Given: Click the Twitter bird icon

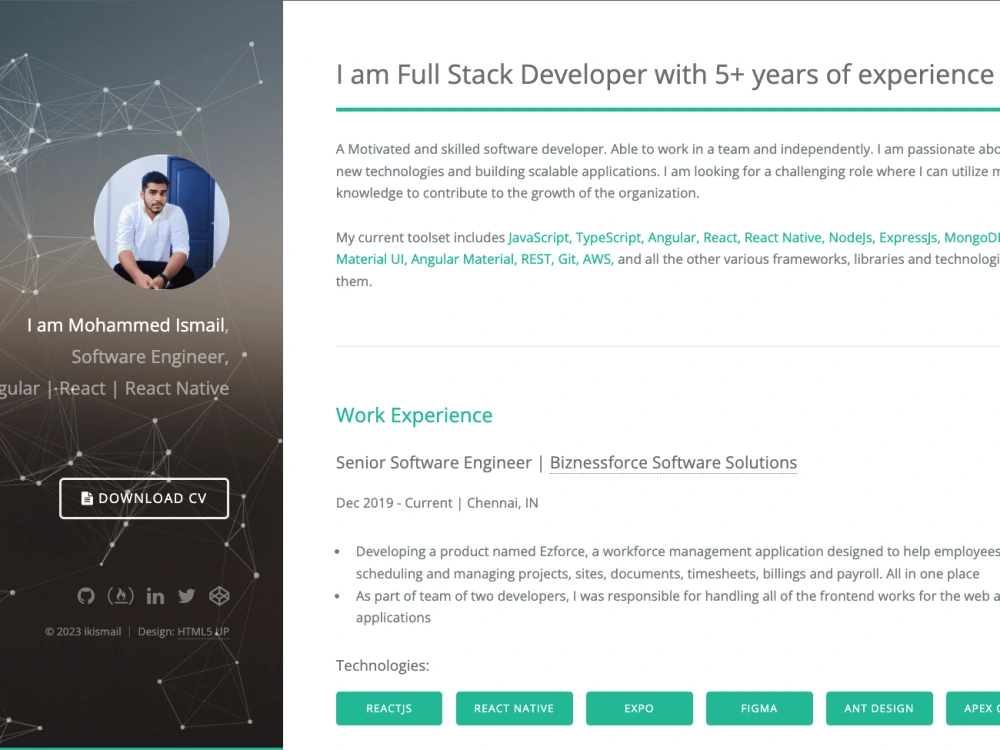Looking at the screenshot, I should pos(186,596).
